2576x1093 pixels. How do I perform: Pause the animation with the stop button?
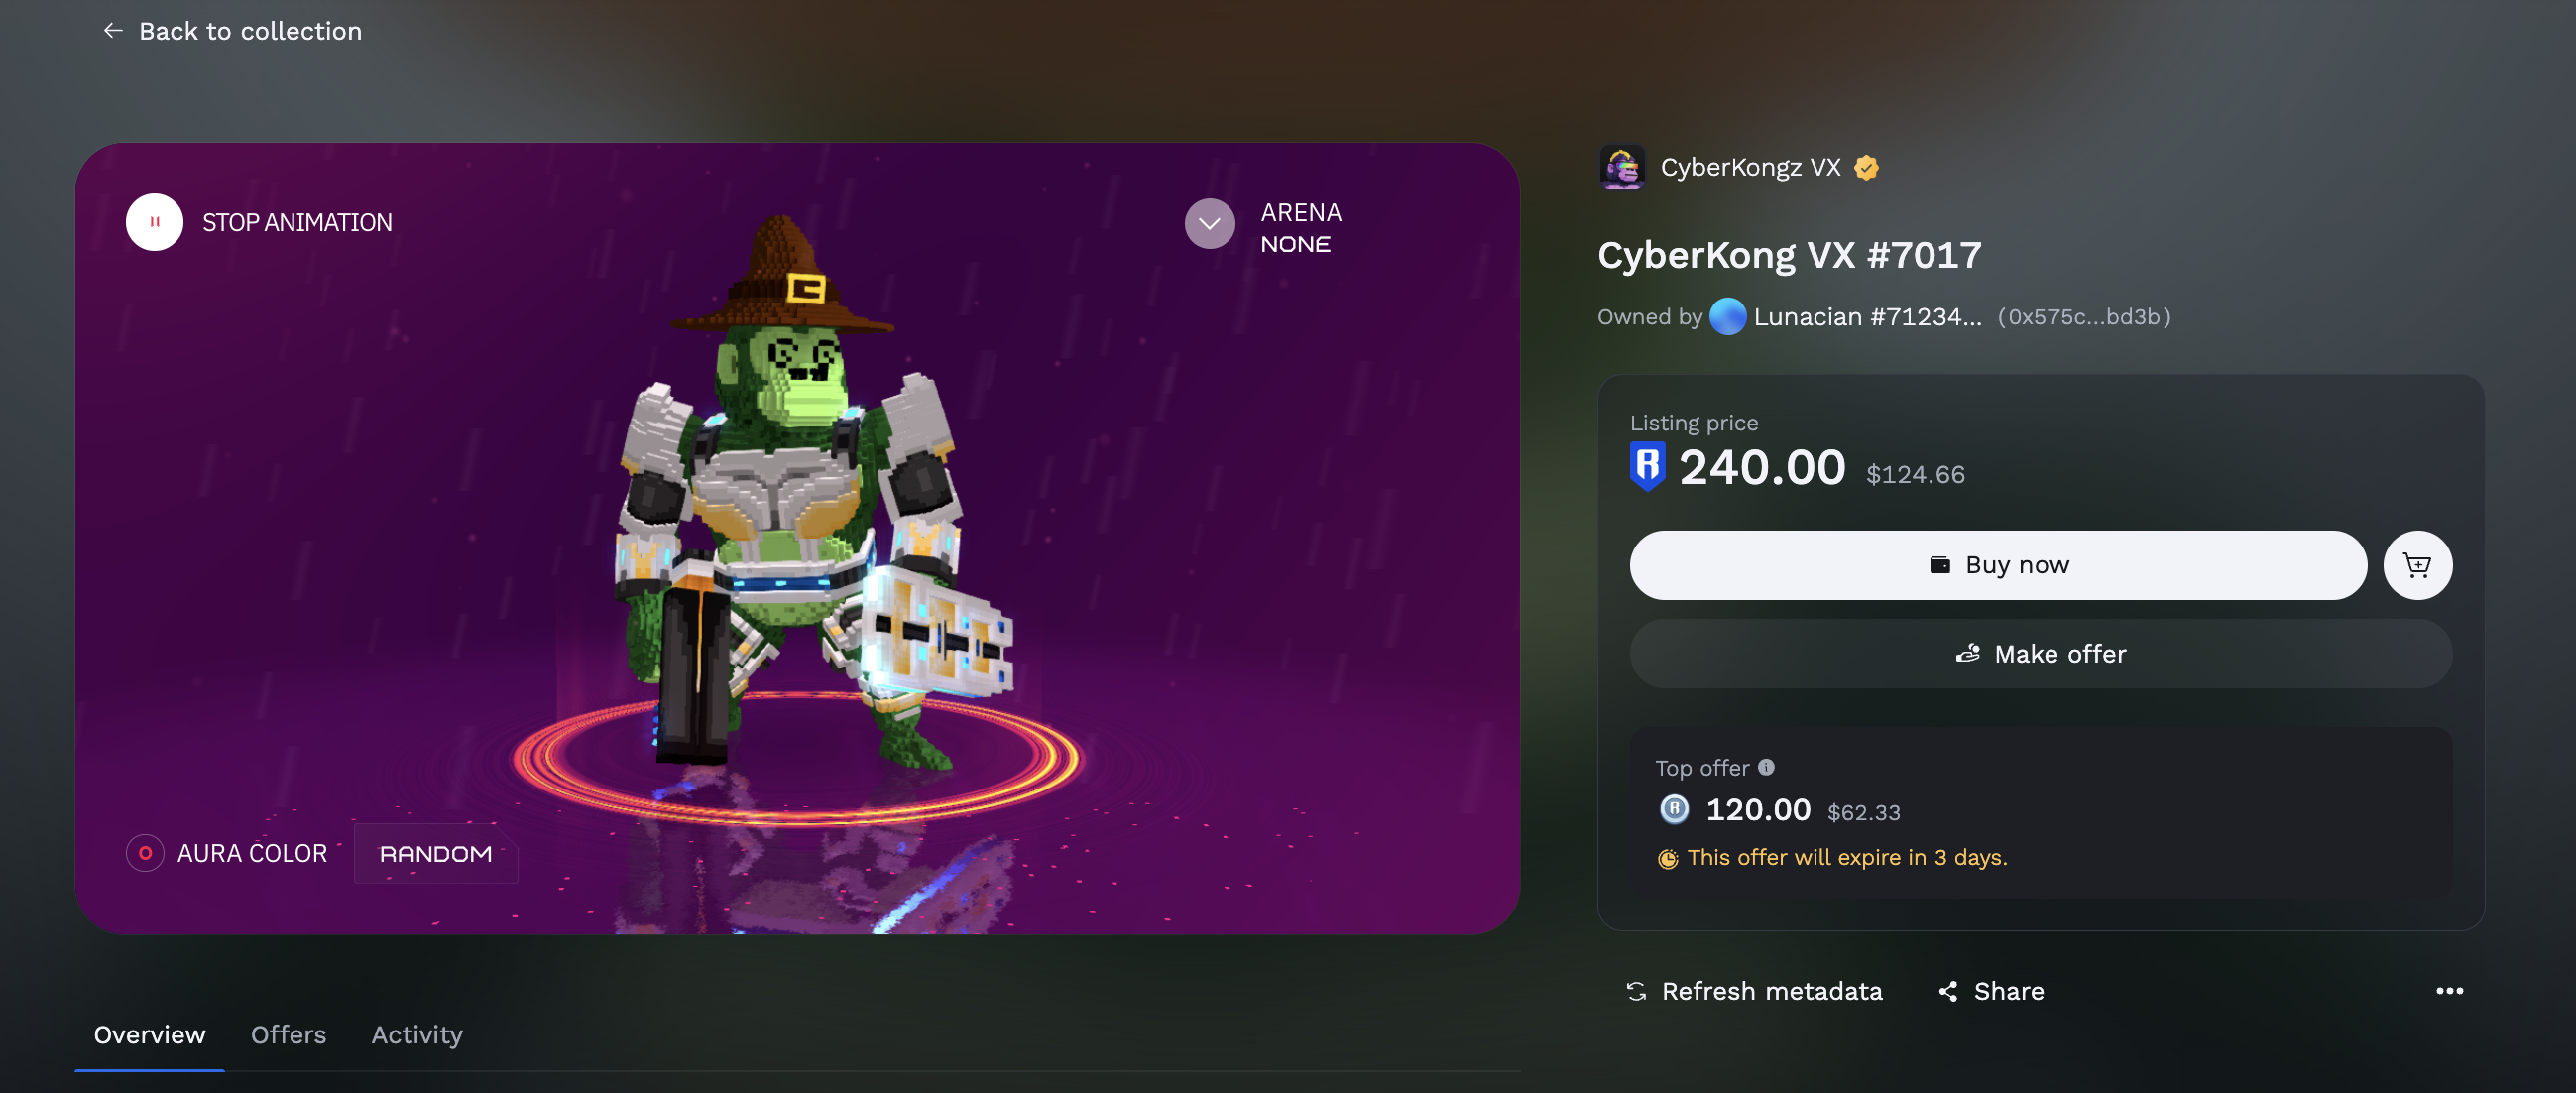(154, 222)
